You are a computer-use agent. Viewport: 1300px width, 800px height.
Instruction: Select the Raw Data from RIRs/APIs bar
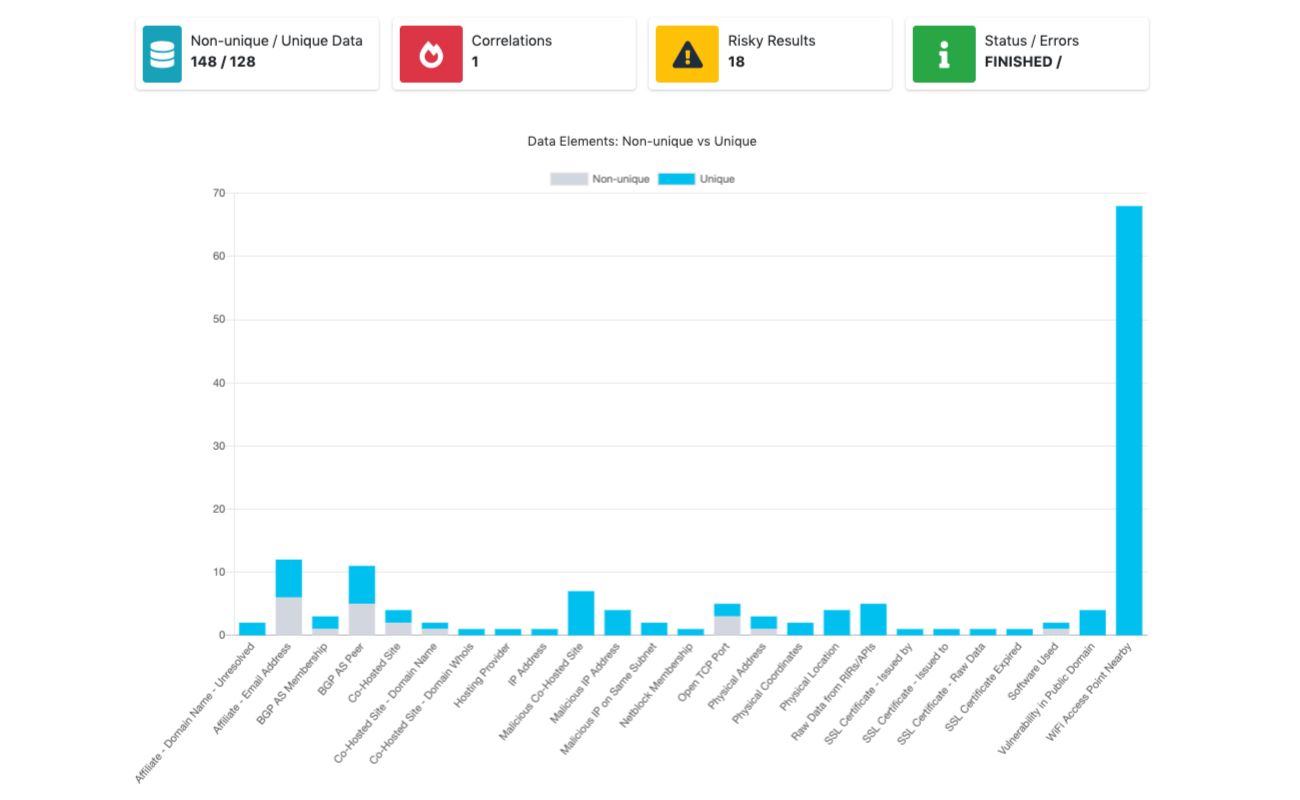click(873, 619)
